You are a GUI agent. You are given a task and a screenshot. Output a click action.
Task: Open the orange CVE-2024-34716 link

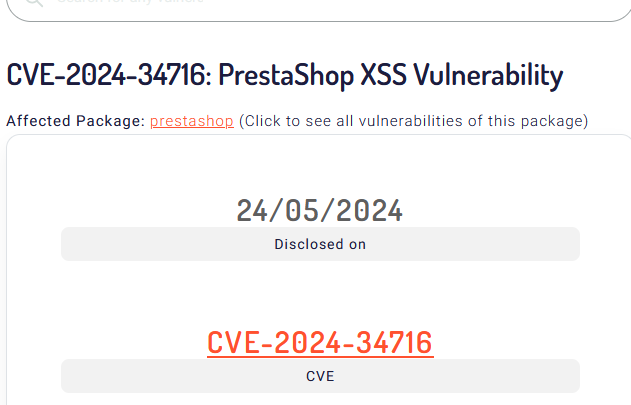(x=320, y=343)
